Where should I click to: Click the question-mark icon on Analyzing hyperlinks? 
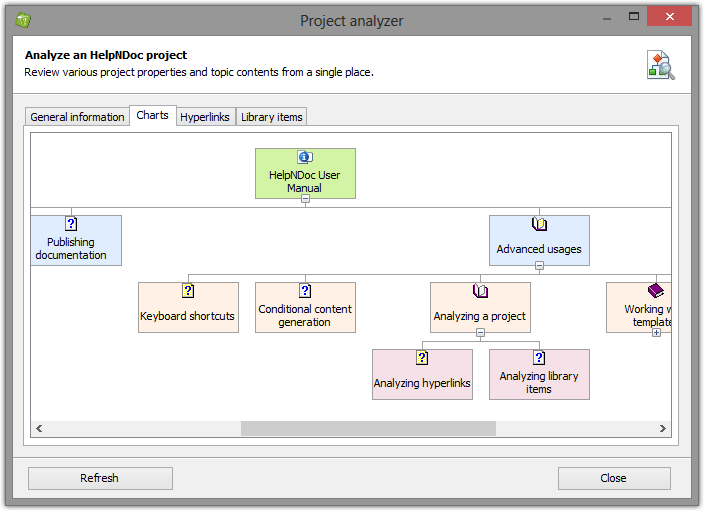(422, 357)
